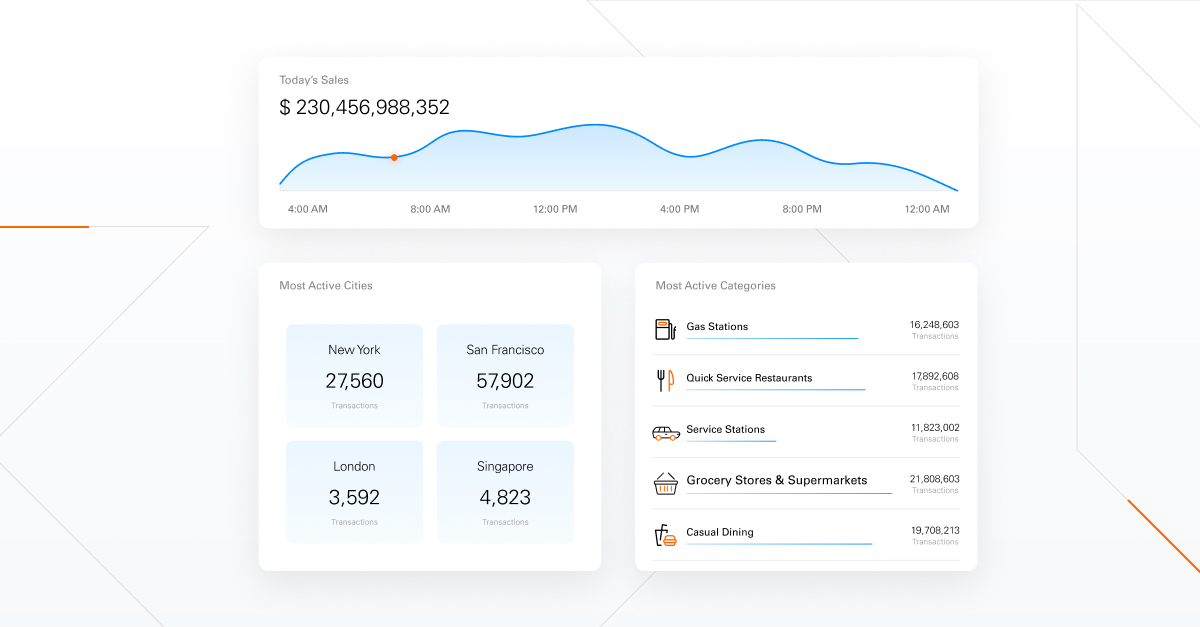The image size is (1200, 627).
Task: Click the gas pump icon
Action: (x=664, y=329)
